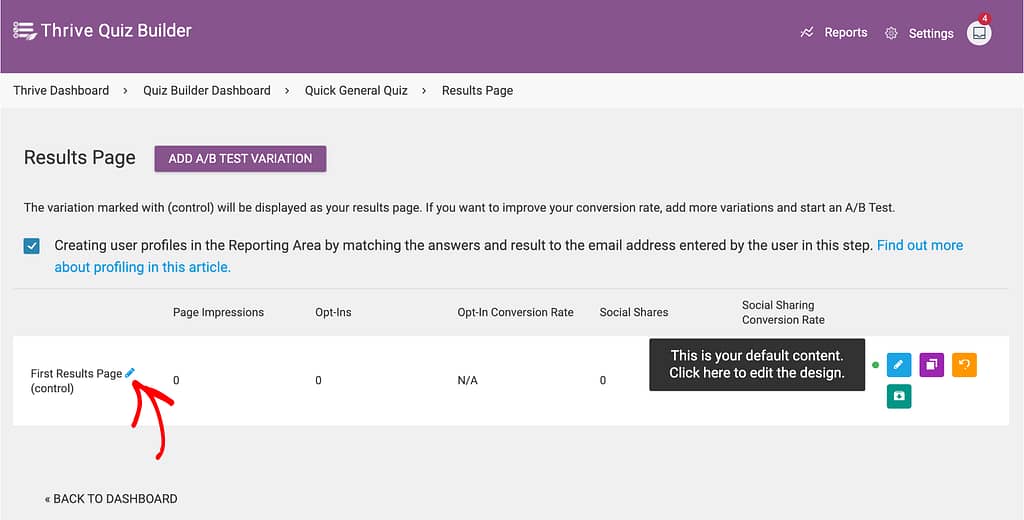Viewport: 1024px width, 520px height.
Task: Click the orange reset button
Action: [964, 365]
